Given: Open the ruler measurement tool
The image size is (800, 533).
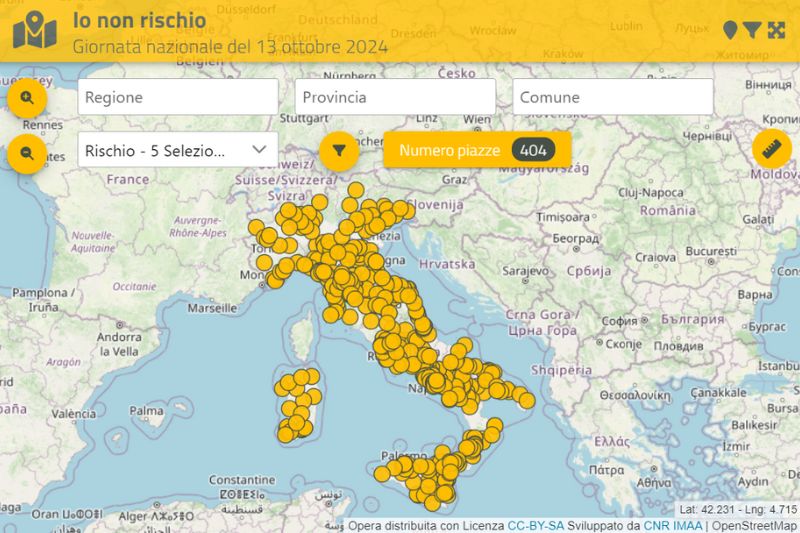Looking at the screenshot, I should click(771, 149).
